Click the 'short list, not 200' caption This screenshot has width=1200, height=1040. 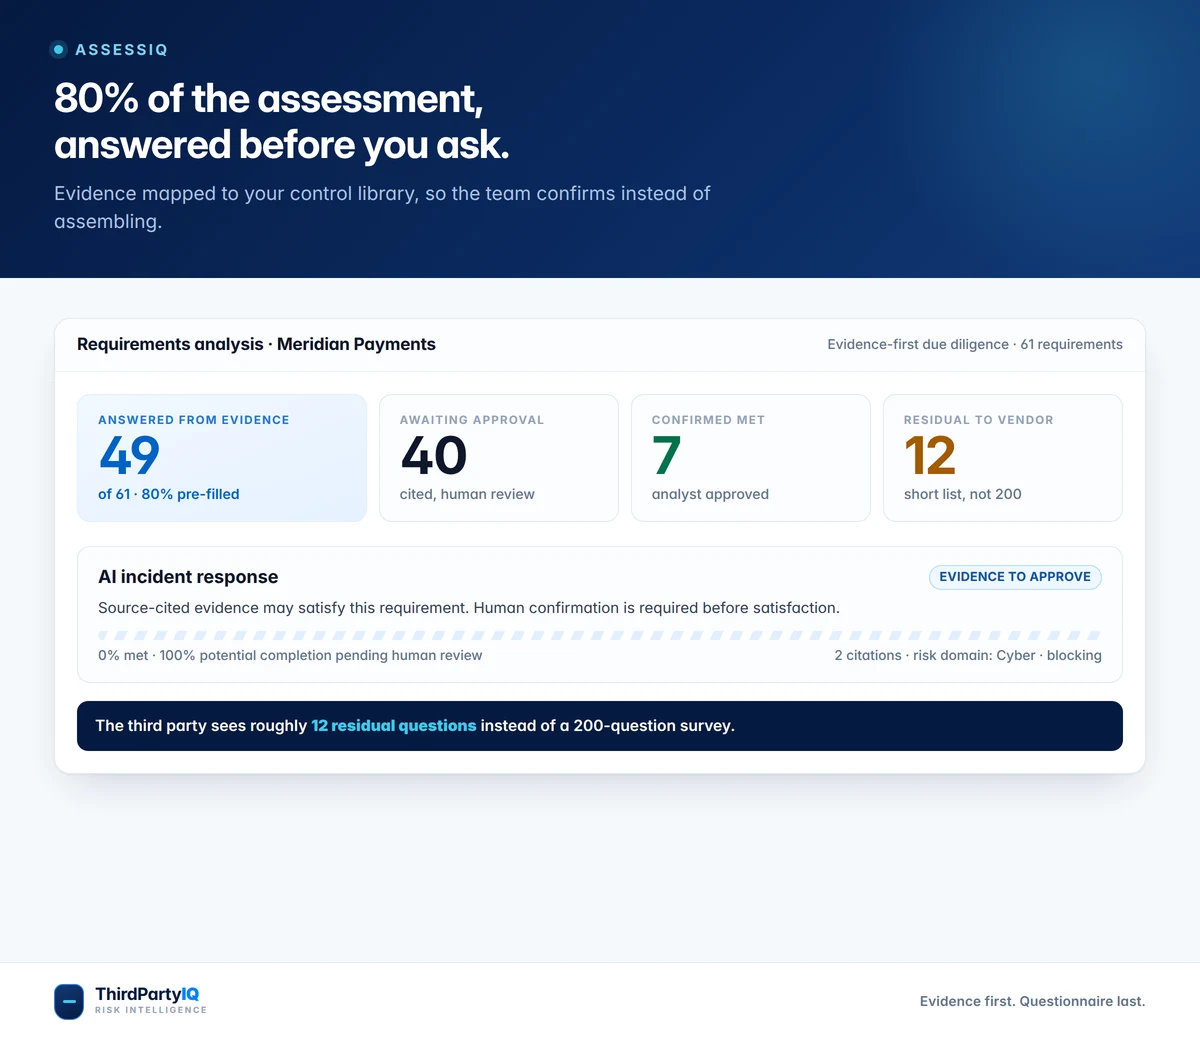click(x=963, y=494)
